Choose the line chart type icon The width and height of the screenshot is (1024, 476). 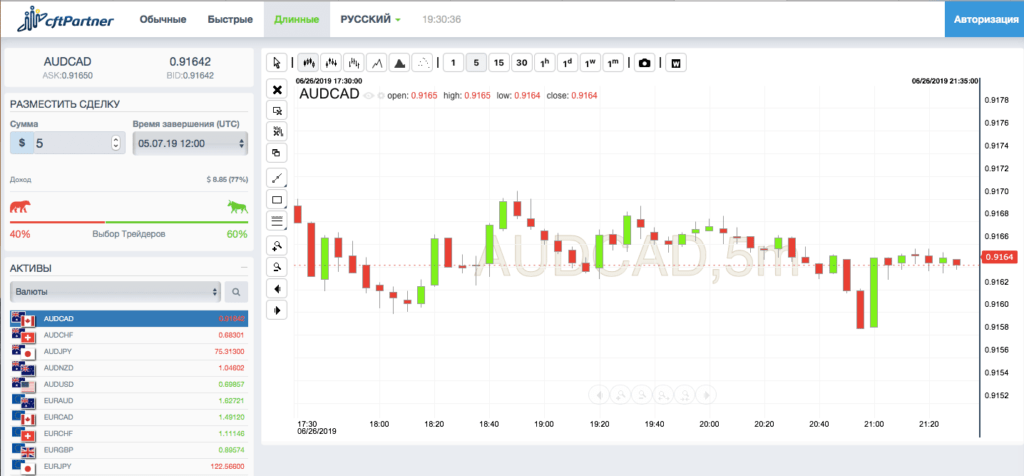point(377,63)
